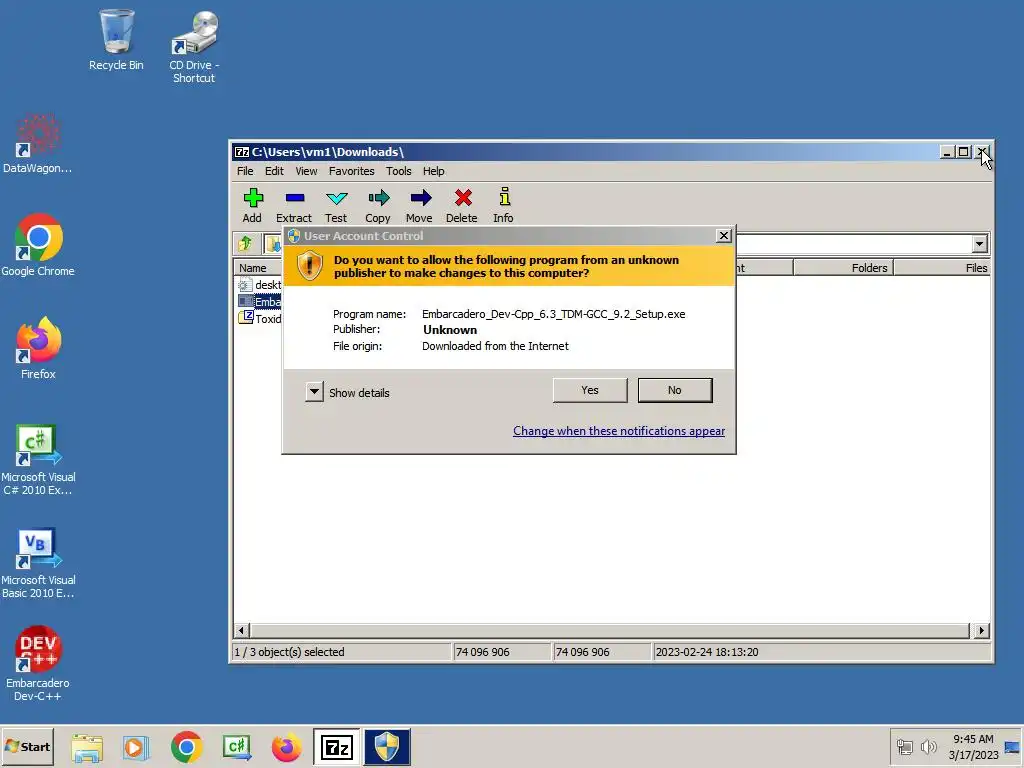Image resolution: width=1024 pixels, height=768 pixels.
Task: Click Firefox icon in the taskbar
Action: pyautogui.click(x=287, y=747)
